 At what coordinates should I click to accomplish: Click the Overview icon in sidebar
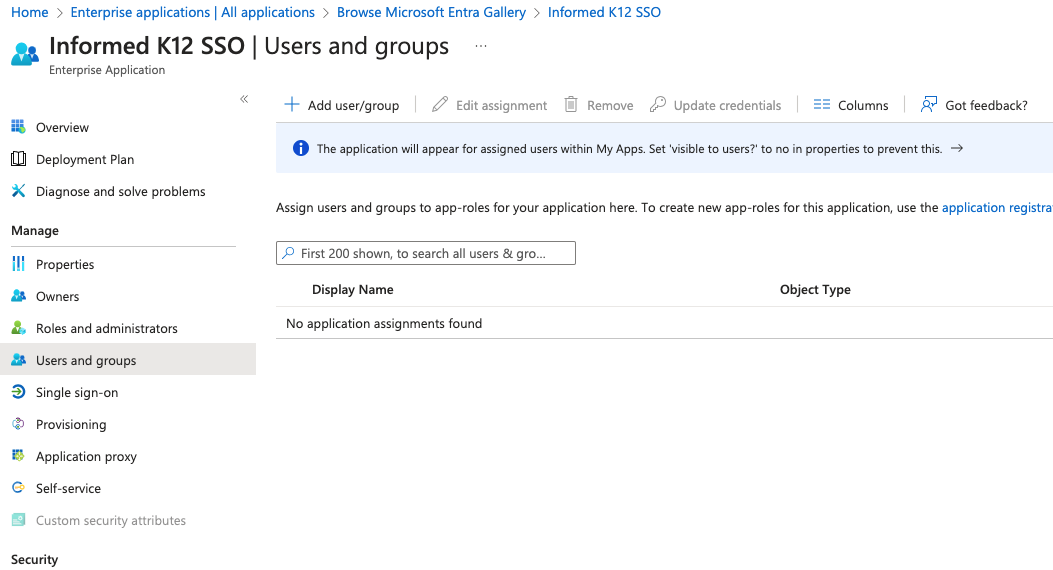tap(18, 127)
